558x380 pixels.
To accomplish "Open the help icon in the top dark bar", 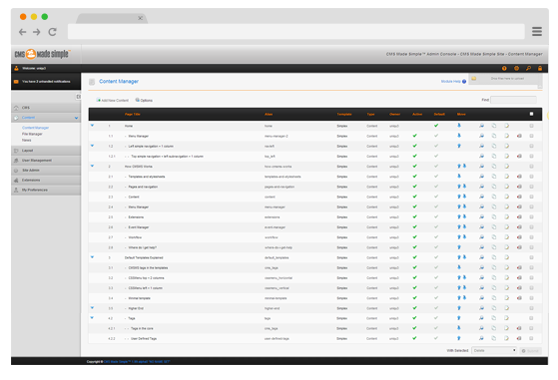I will 504,68.
